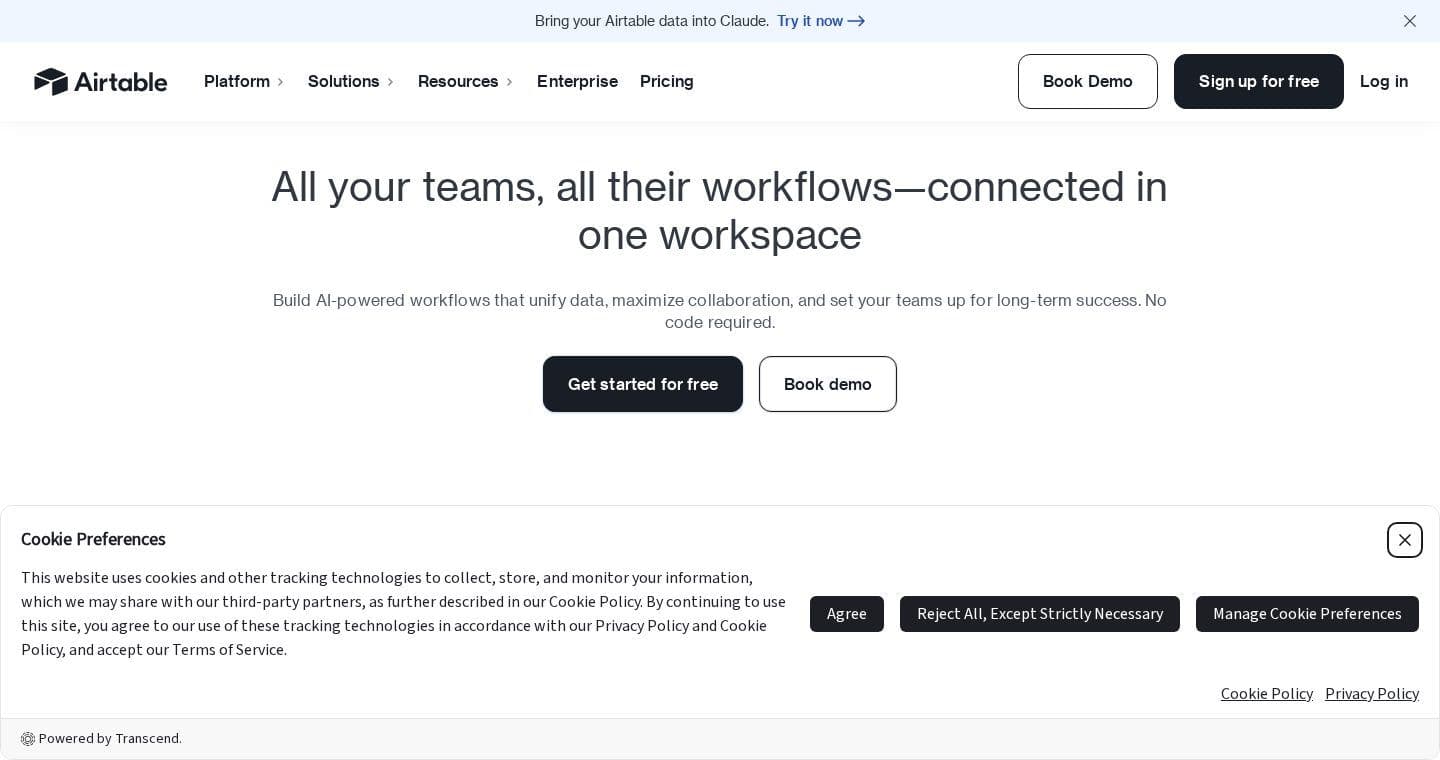Open Manage Cookie Preferences
Viewport: 1440px width, 760px height.
click(1307, 614)
